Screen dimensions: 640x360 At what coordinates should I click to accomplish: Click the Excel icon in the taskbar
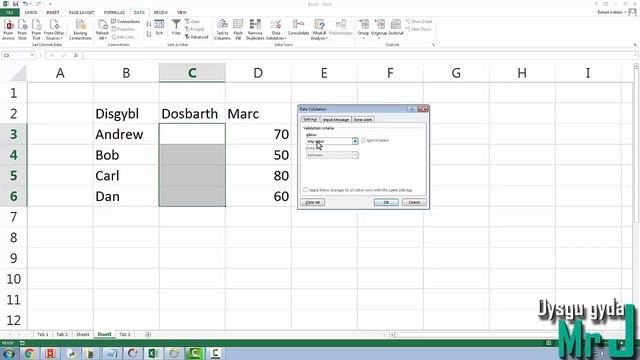pos(153,353)
